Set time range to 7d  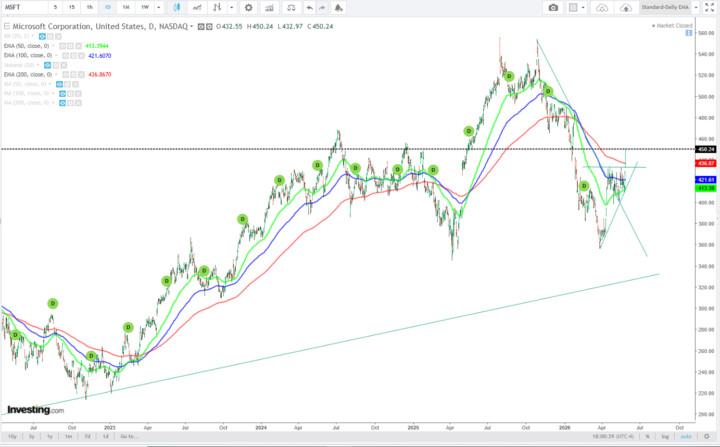tap(87, 436)
